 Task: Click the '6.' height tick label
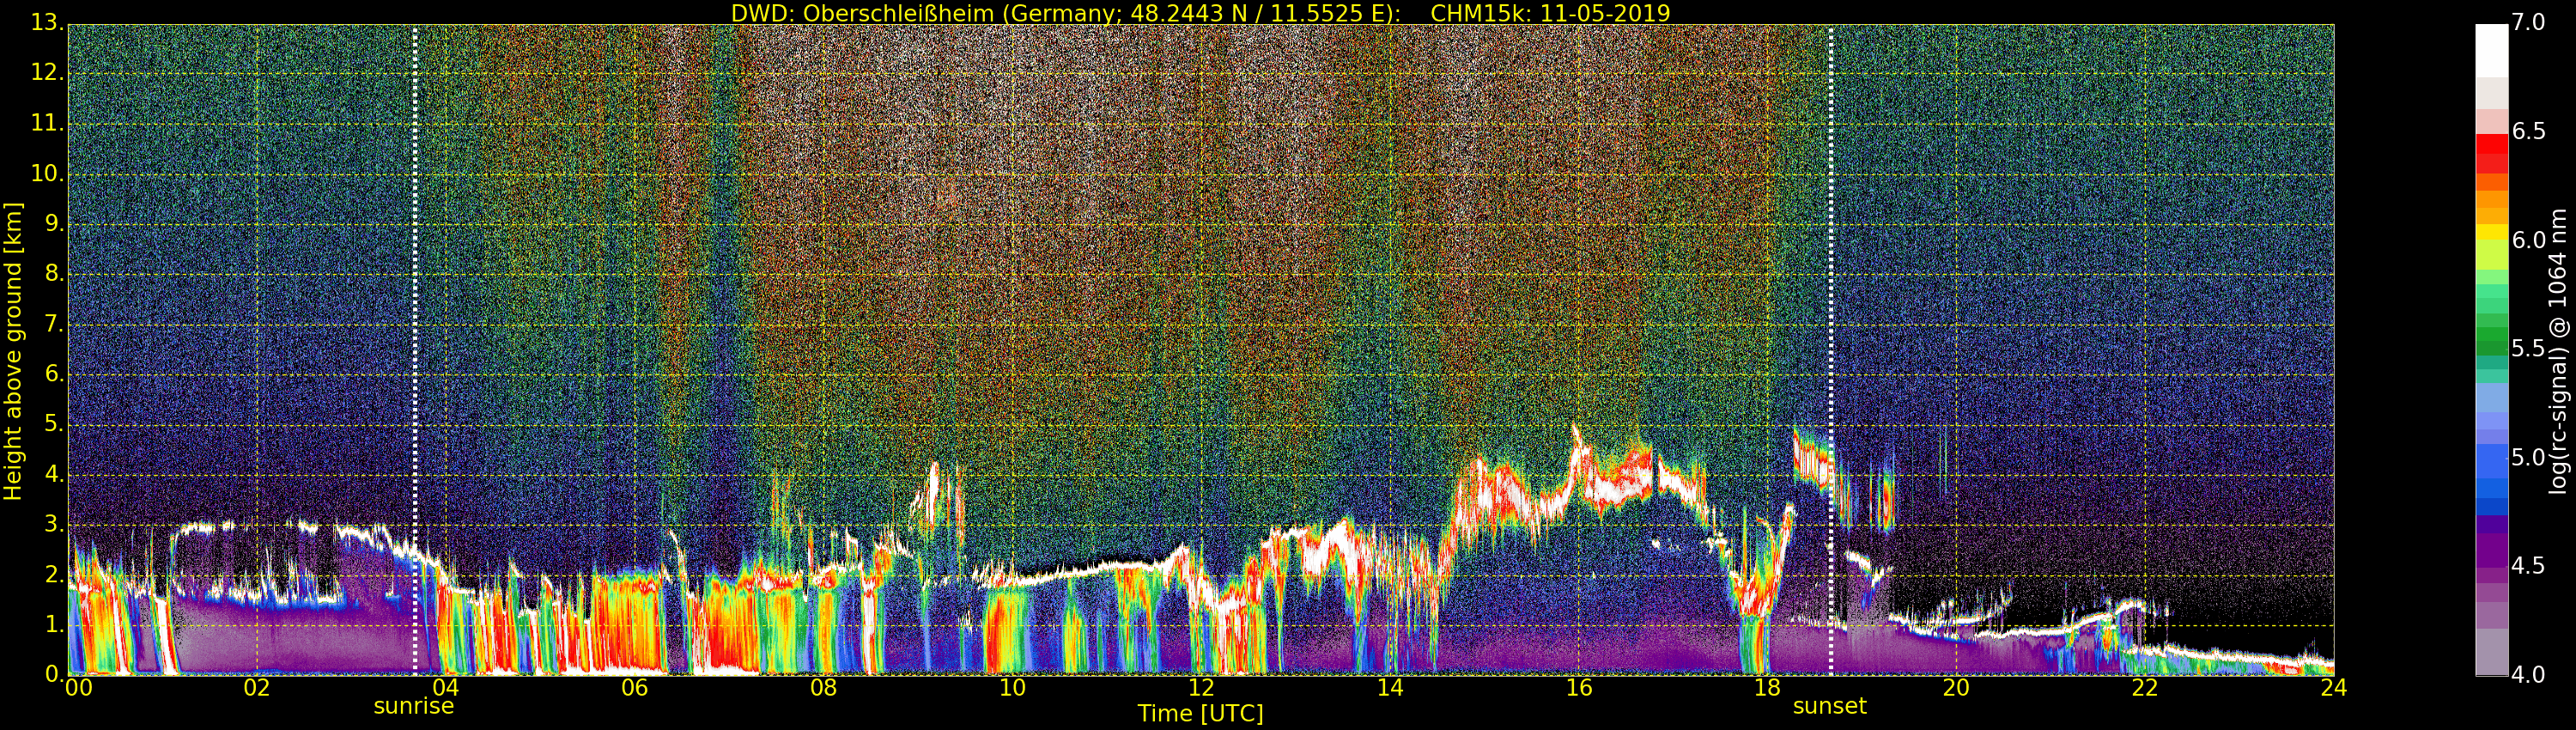click(x=54, y=374)
